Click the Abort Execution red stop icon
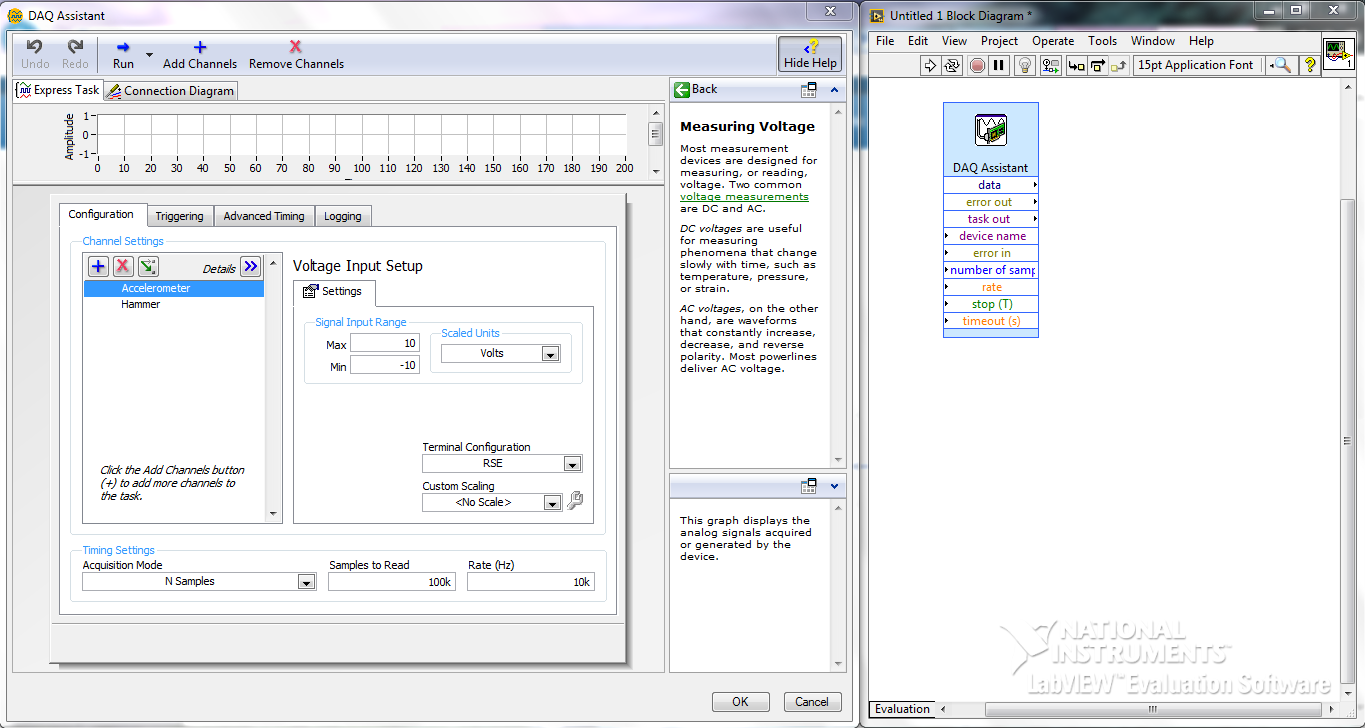1365x728 pixels. pos(977,65)
